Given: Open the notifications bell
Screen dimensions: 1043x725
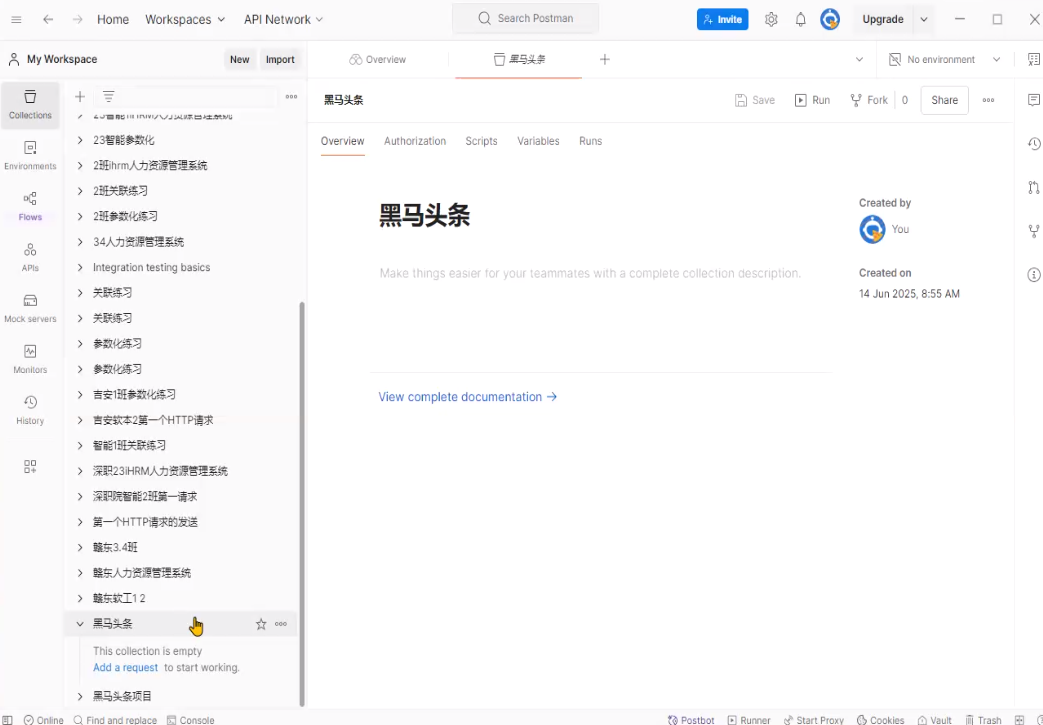Looking at the screenshot, I should tap(801, 19).
